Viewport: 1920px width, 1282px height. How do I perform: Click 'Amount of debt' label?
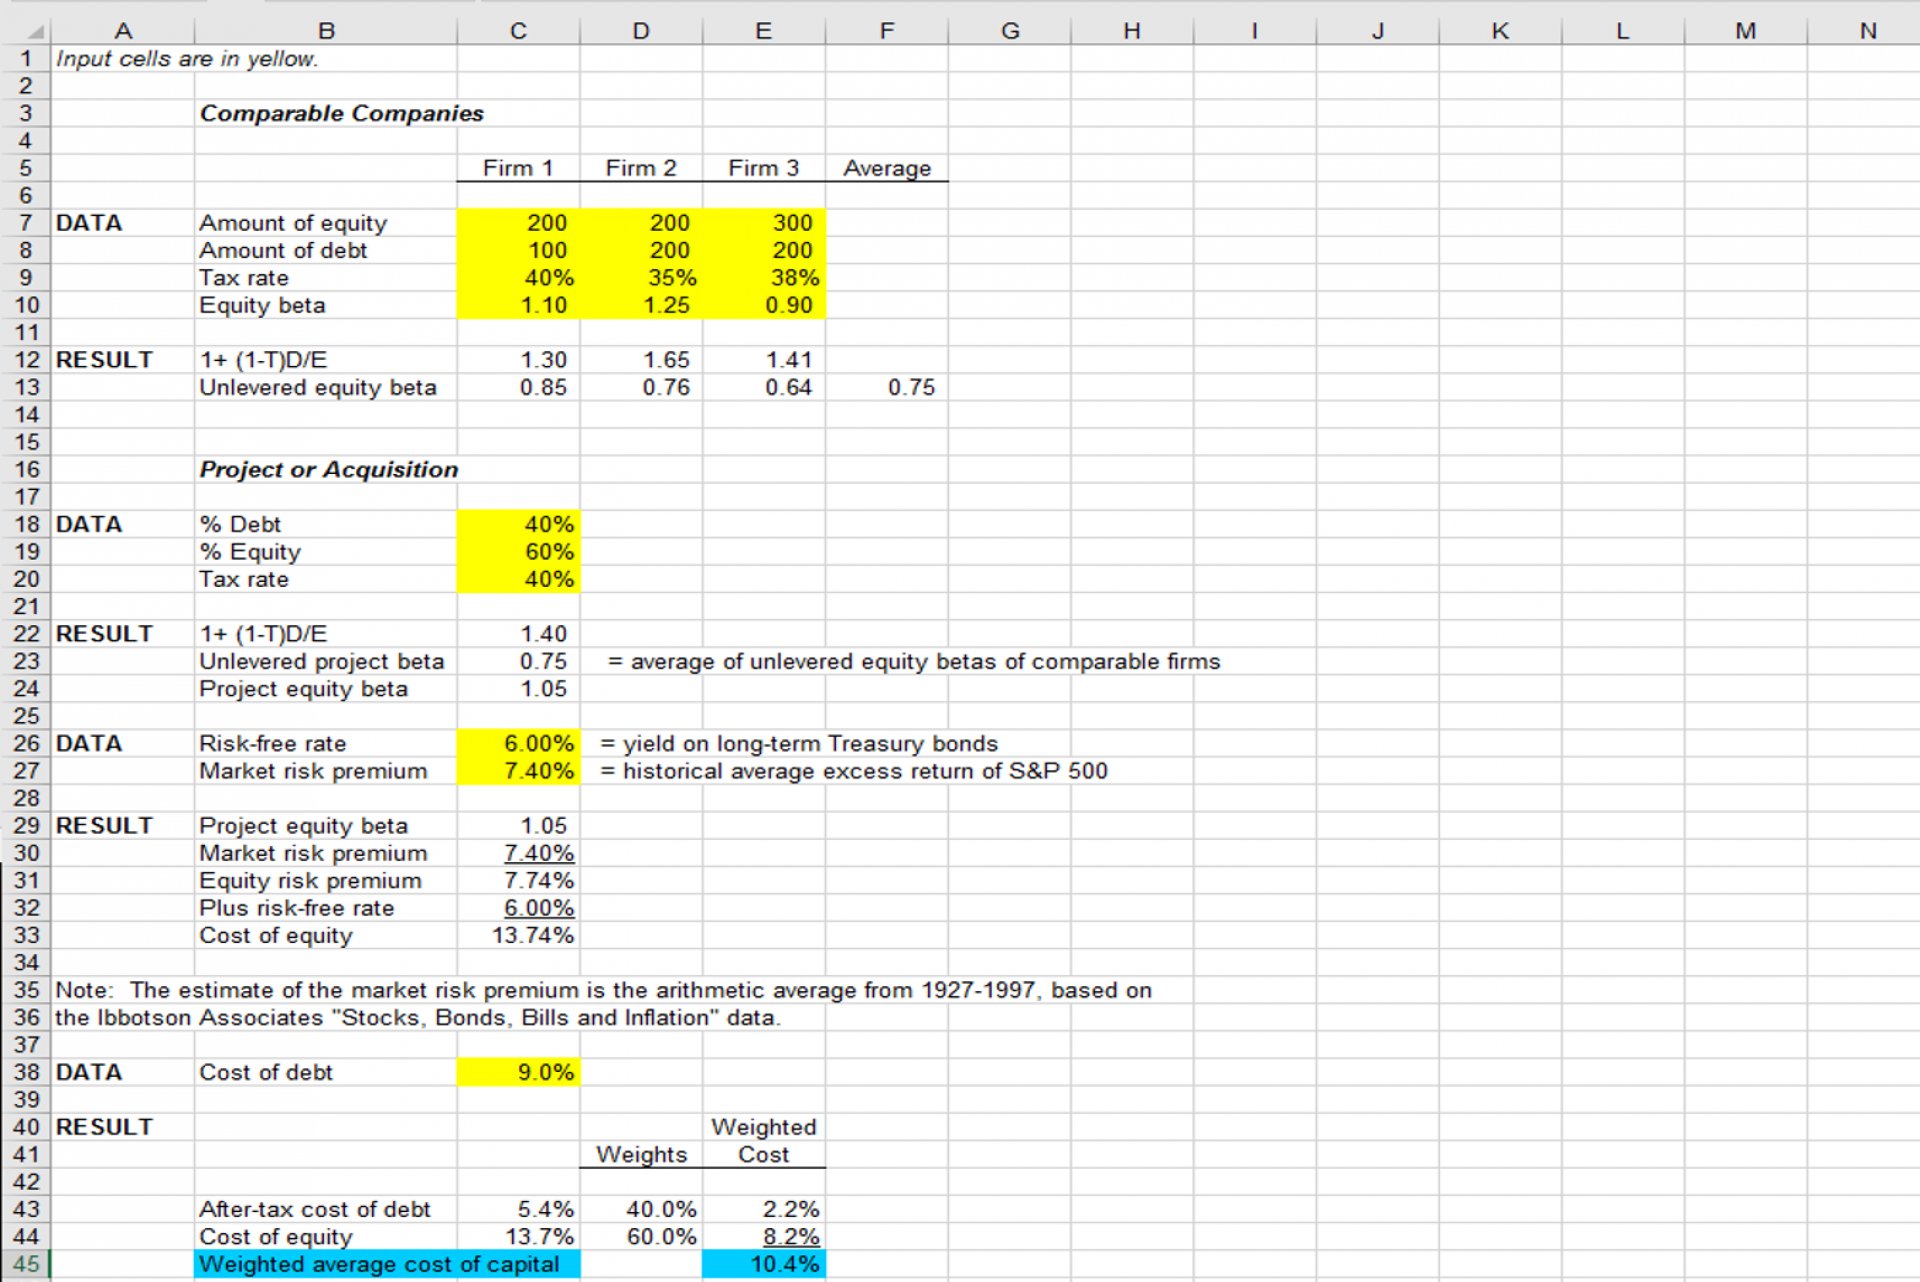coord(283,250)
